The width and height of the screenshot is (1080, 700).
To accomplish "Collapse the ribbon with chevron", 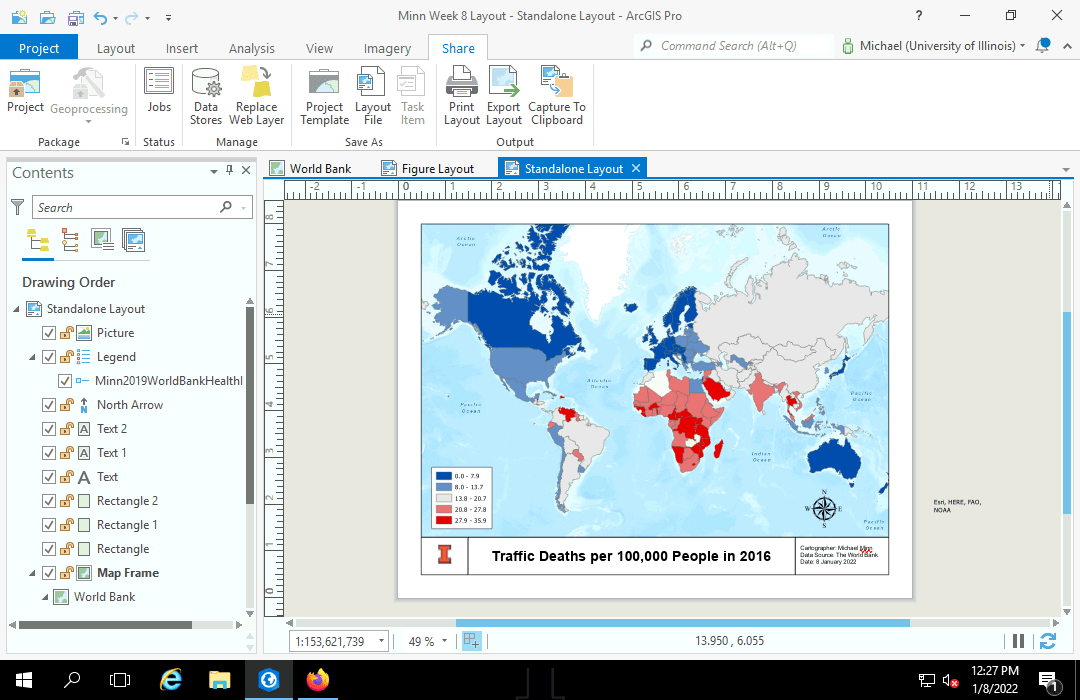I will click(x=1067, y=46).
